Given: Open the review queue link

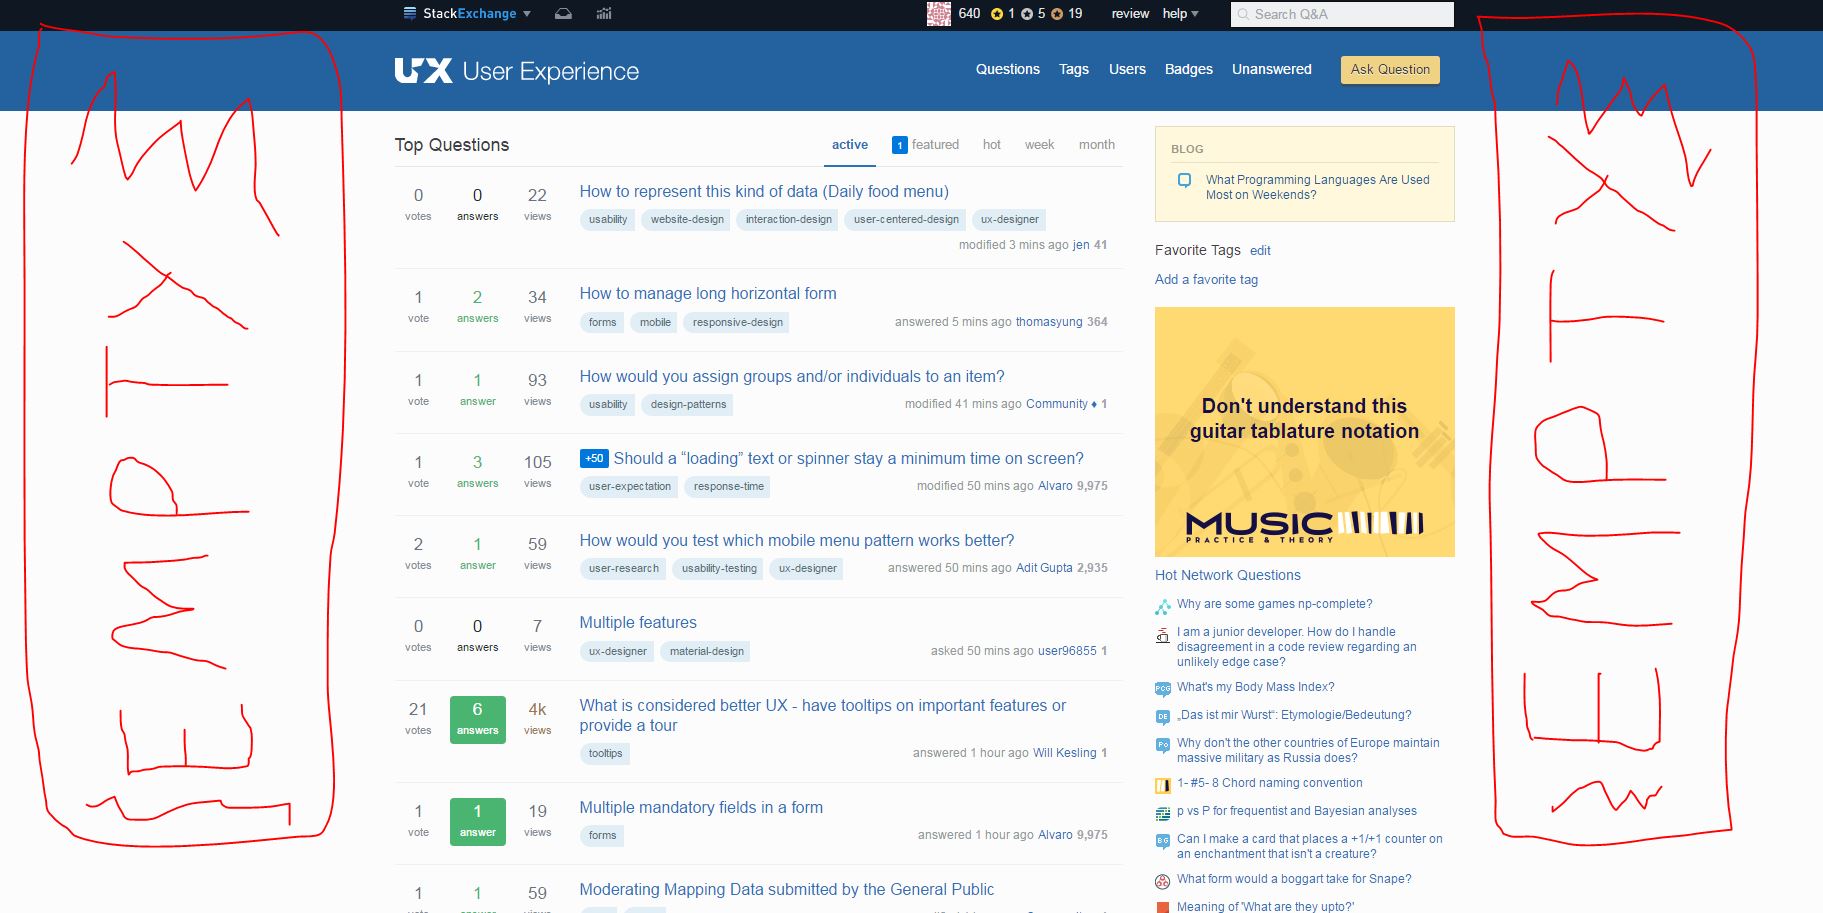Looking at the screenshot, I should 1130,14.
